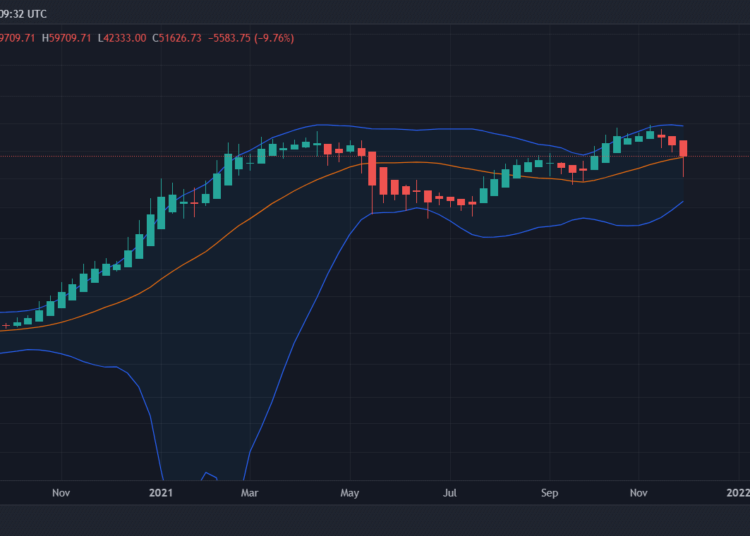The width and height of the screenshot is (750, 536).
Task: Click the Mar label on time axis
Action: click(x=249, y=492)
